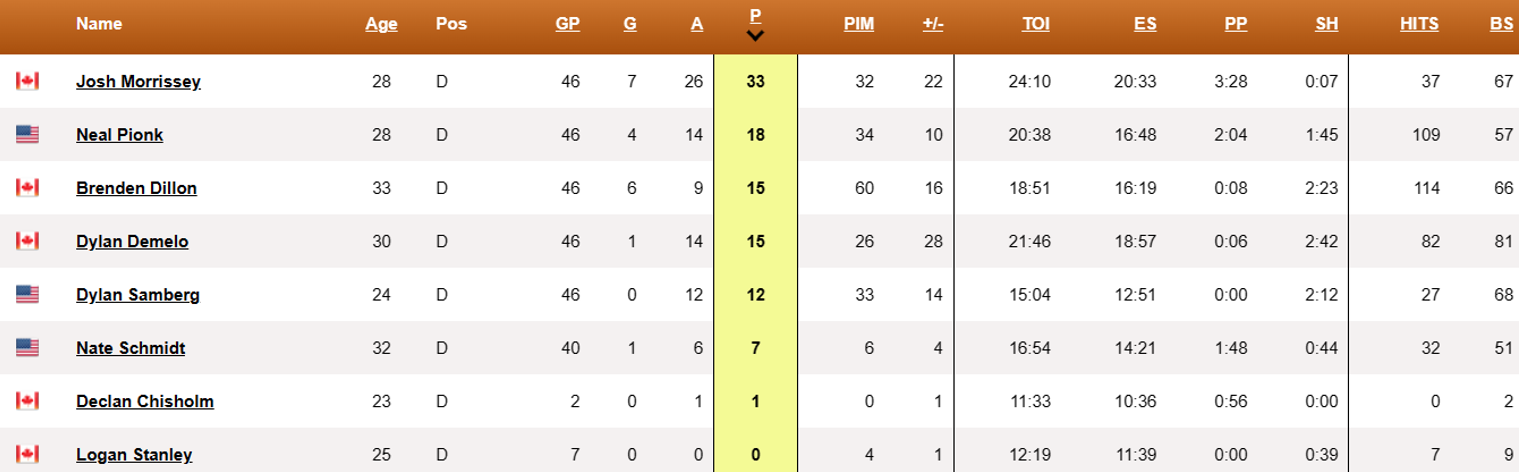Click US flag next to Nate Schmidt
The image size is (1520, 472).
click(27, 348)
